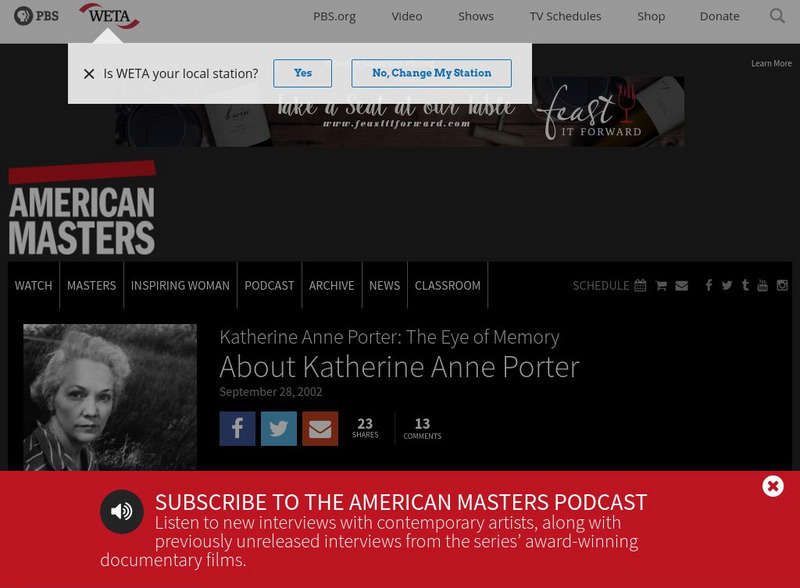The width and height of the screenshot is (800, 588).
Task: Click the newsletter envelope icon in nav
Action: 682,285
